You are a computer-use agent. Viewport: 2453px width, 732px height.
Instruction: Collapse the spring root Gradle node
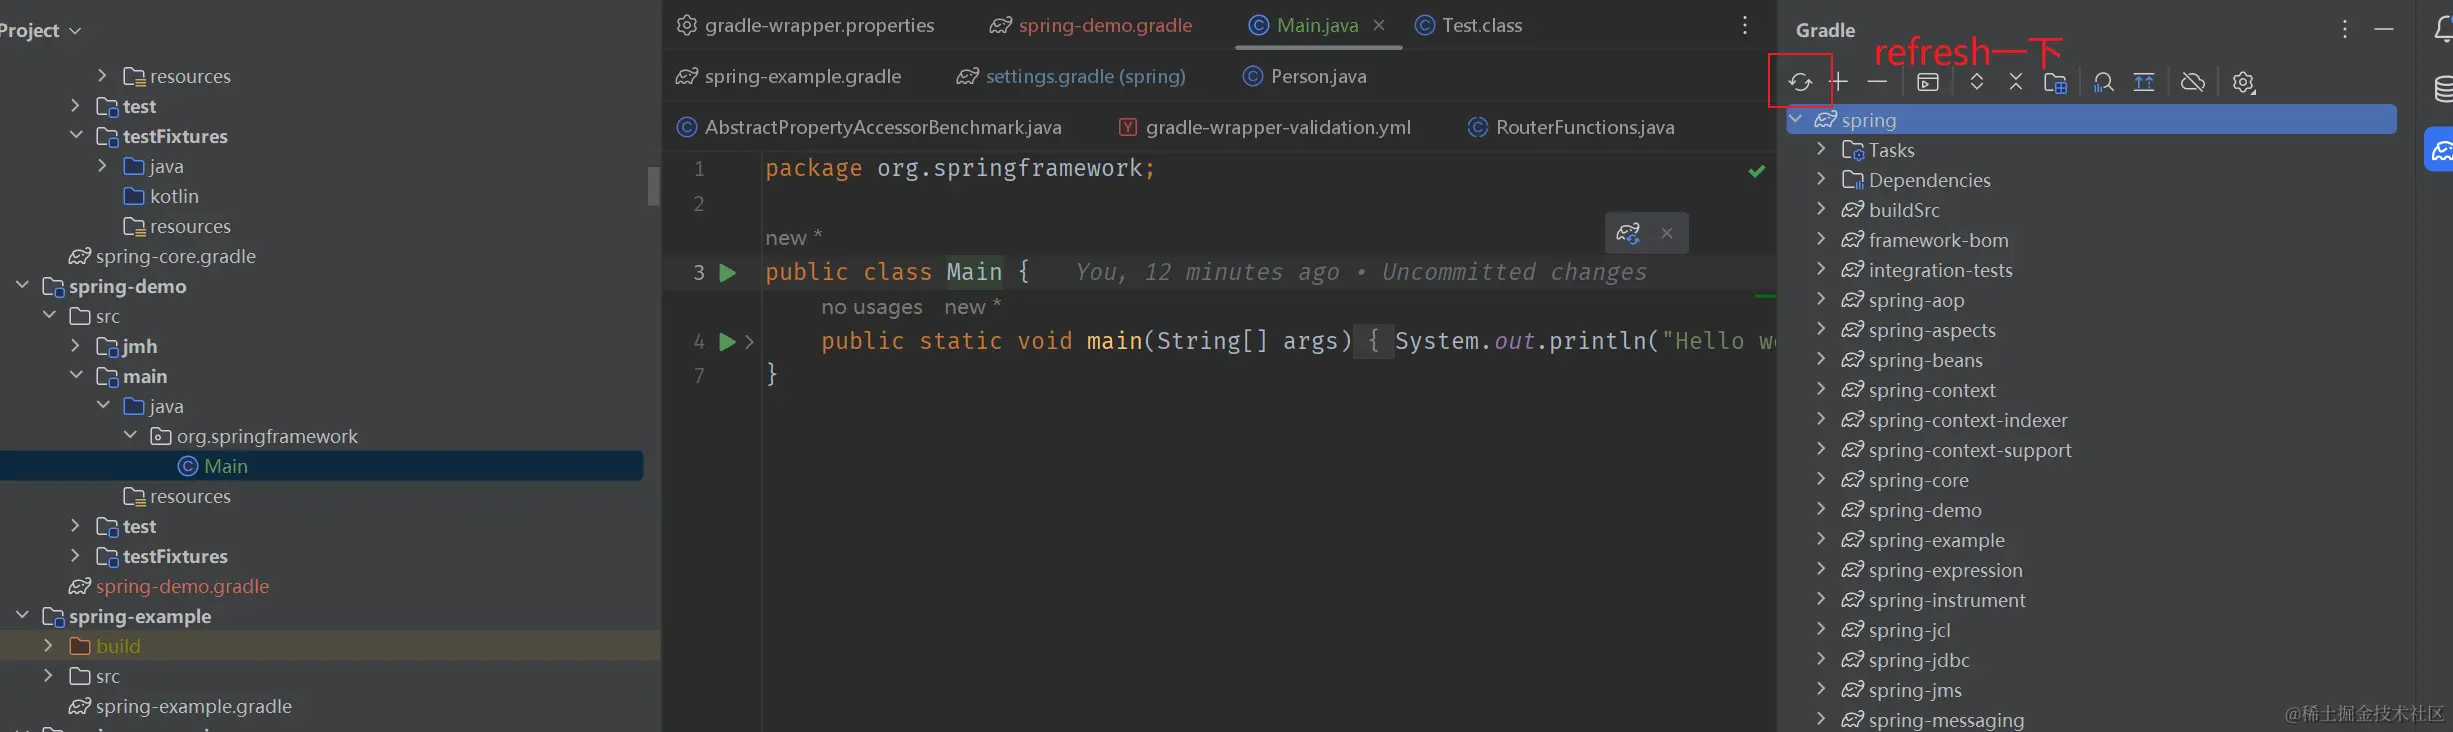tap(1796, 119)
